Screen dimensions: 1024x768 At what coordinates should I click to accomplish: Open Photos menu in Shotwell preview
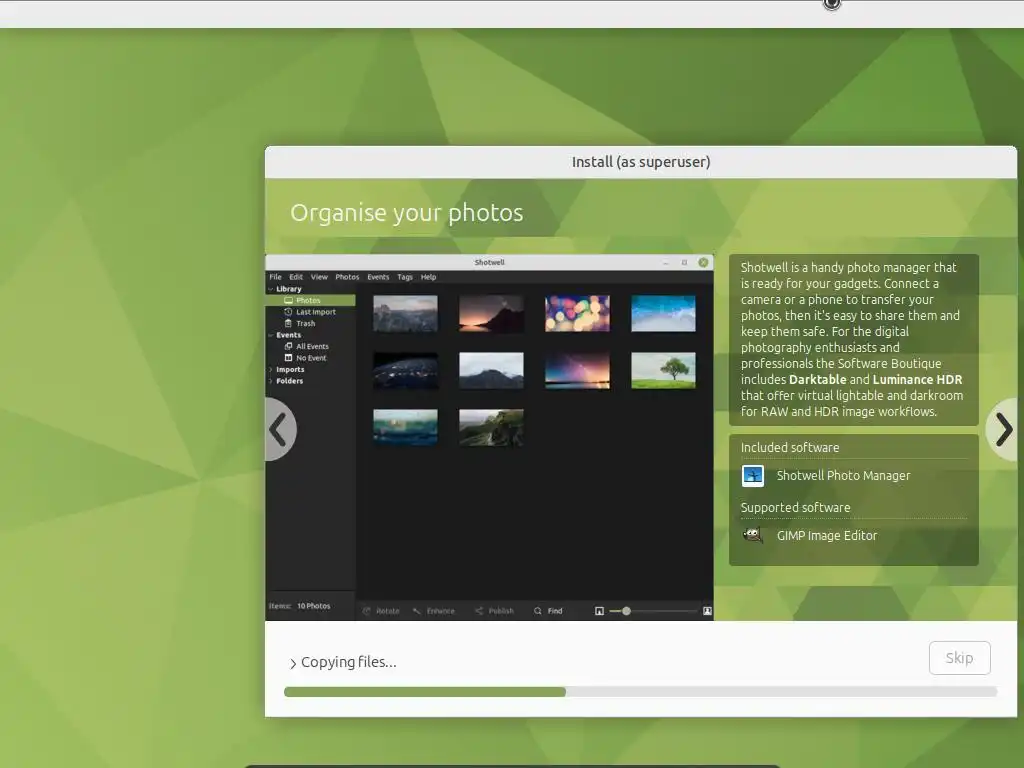pyautogui.click(x=347, y=277)
